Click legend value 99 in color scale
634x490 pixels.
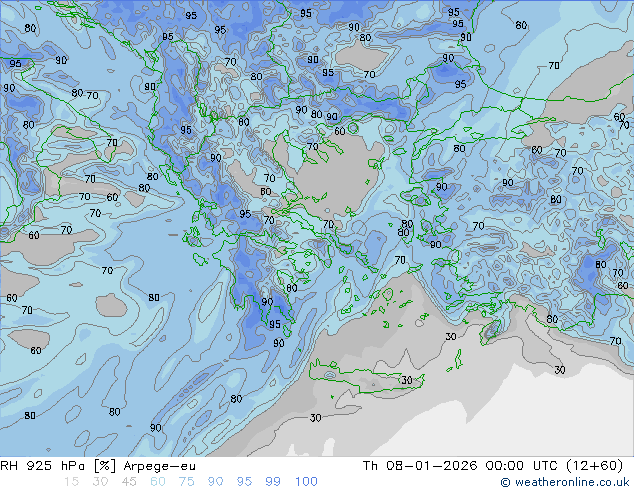[x=273, y=482]
